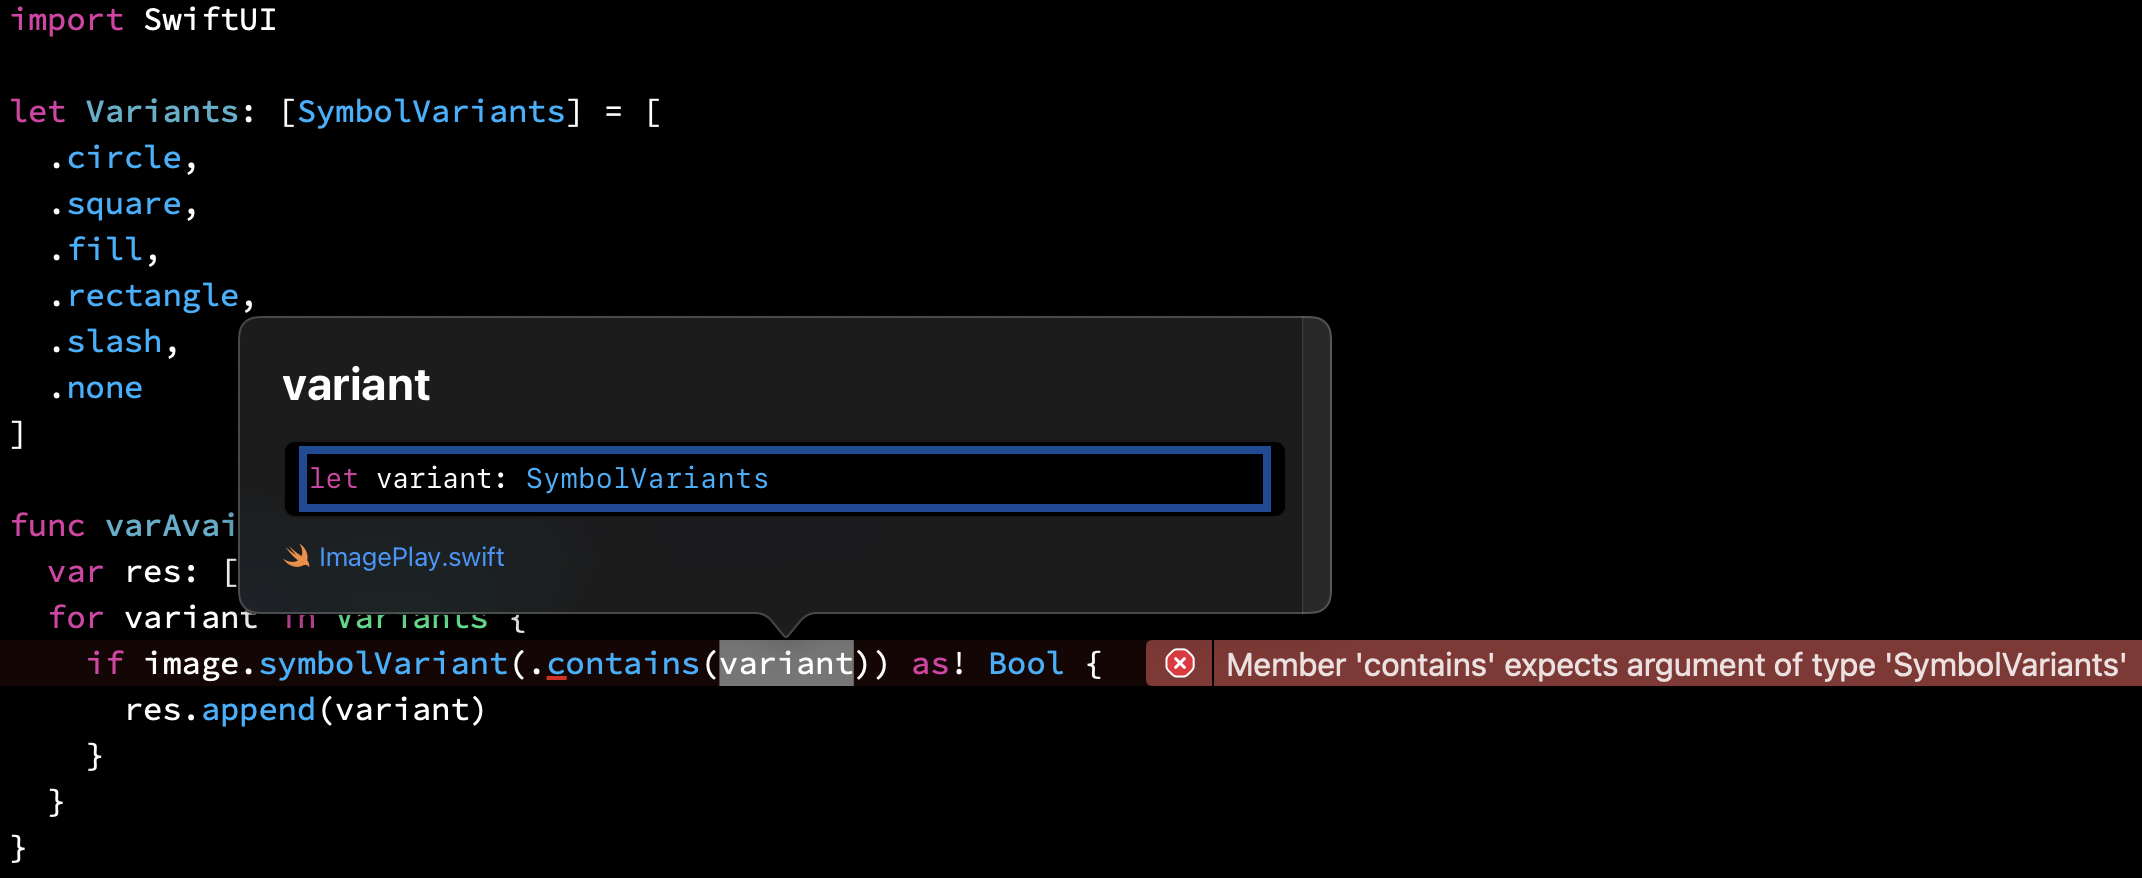Click the underlined 'contains' method call
The image size is (2142, 878).
pyautogui.click(x=623, y=663)
